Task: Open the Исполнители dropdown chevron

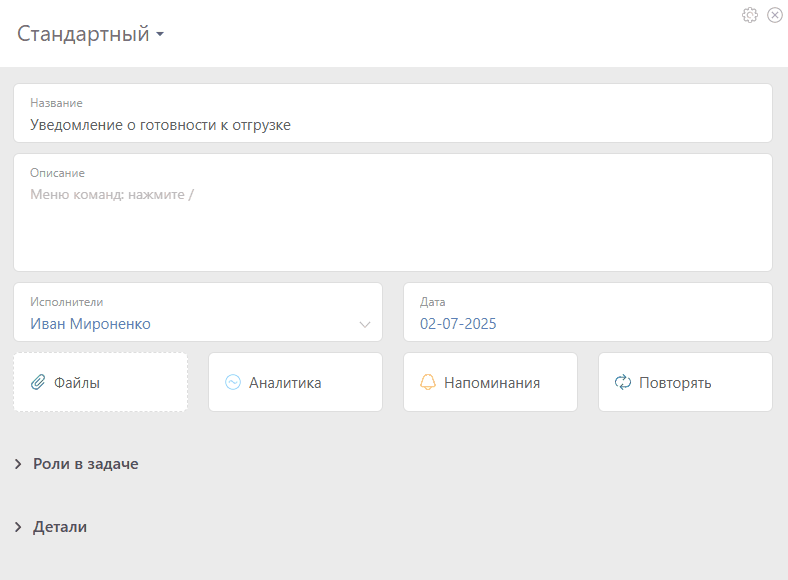Action: point(365,324)
